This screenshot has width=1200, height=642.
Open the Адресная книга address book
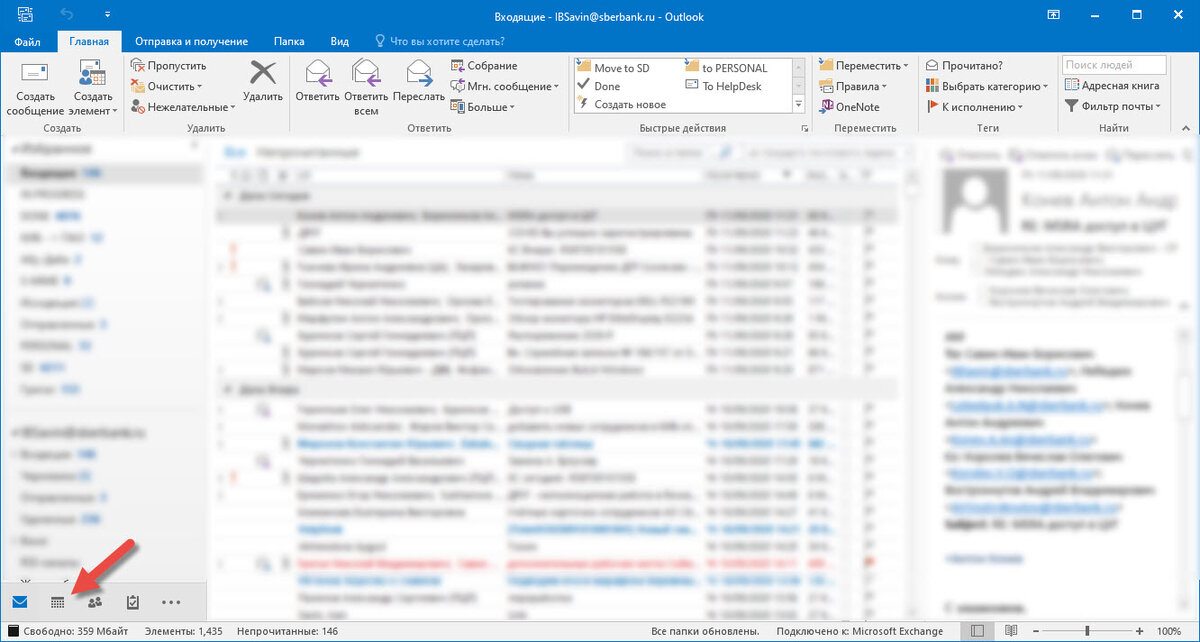[x=1110, y=86]
